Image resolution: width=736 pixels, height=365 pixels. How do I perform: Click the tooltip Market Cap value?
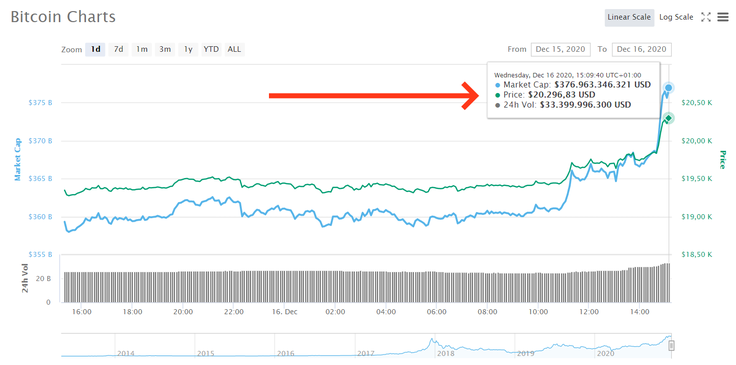click(603, 85)
